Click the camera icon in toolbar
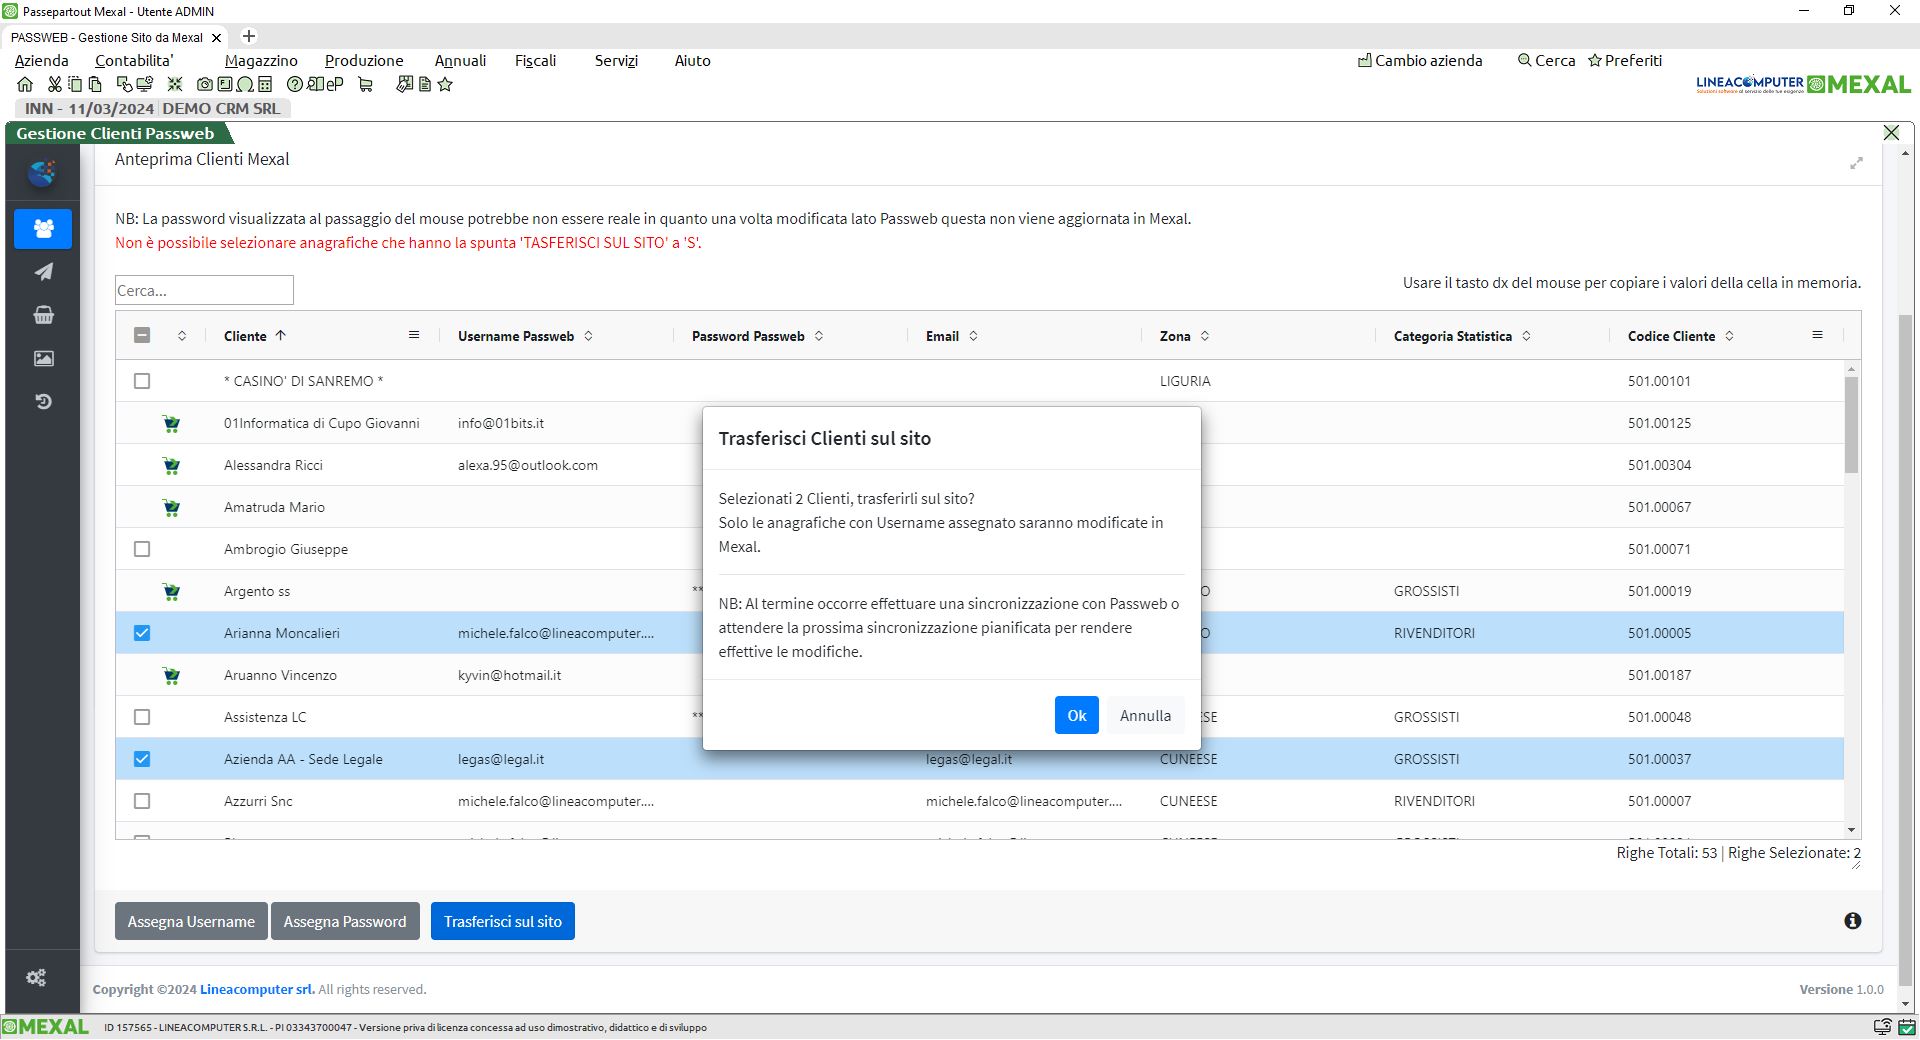1920x1040 pixels. coord(205,85)
